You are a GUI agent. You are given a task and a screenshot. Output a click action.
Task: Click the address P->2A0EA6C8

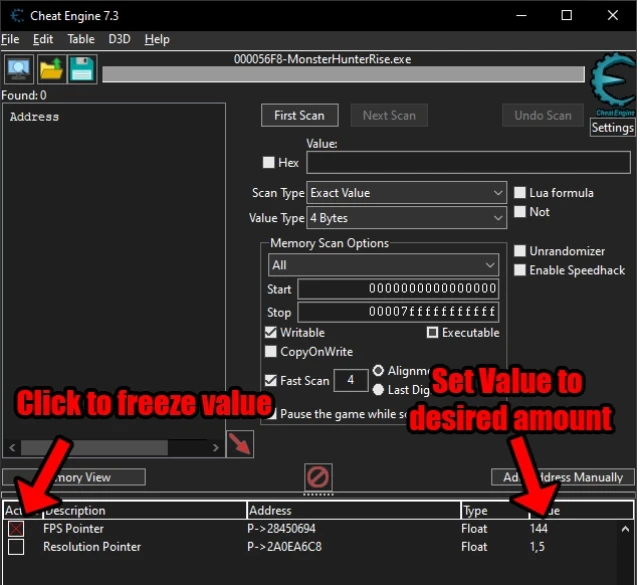point(284,547)
